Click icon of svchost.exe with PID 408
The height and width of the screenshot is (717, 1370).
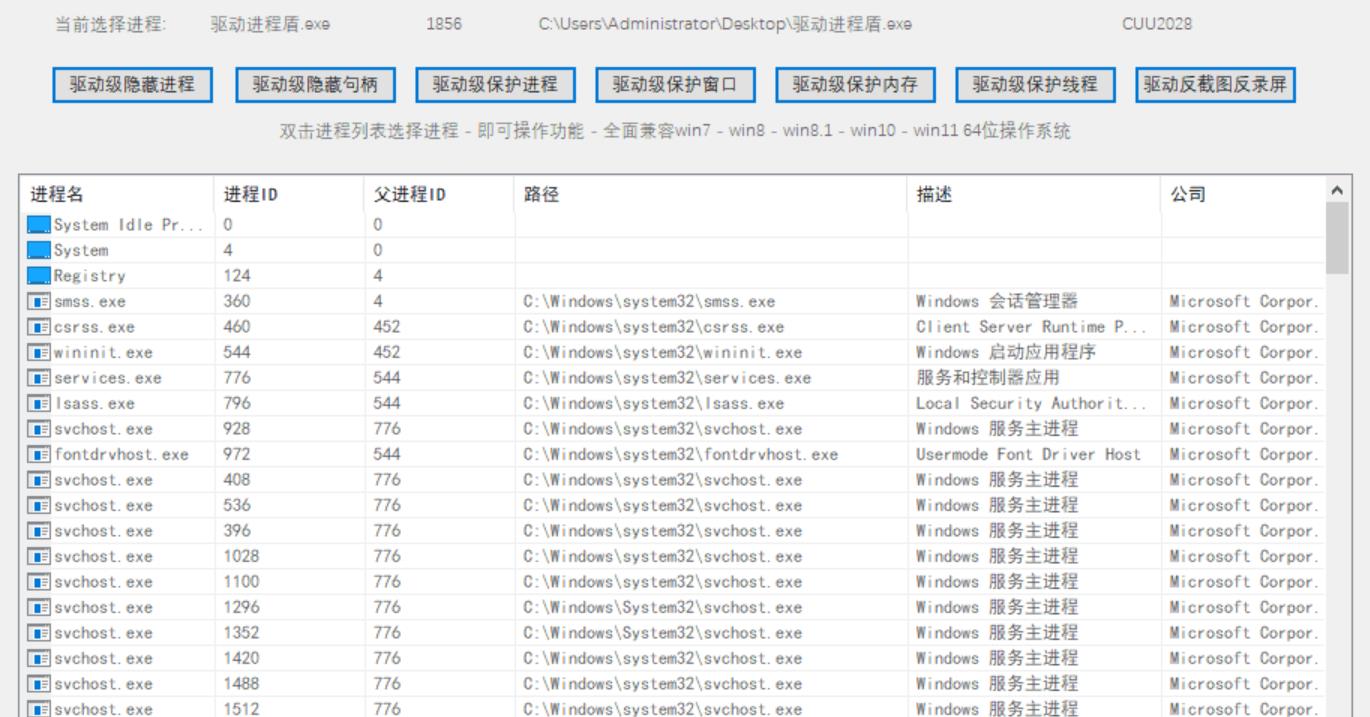click(x=39, y=480)
